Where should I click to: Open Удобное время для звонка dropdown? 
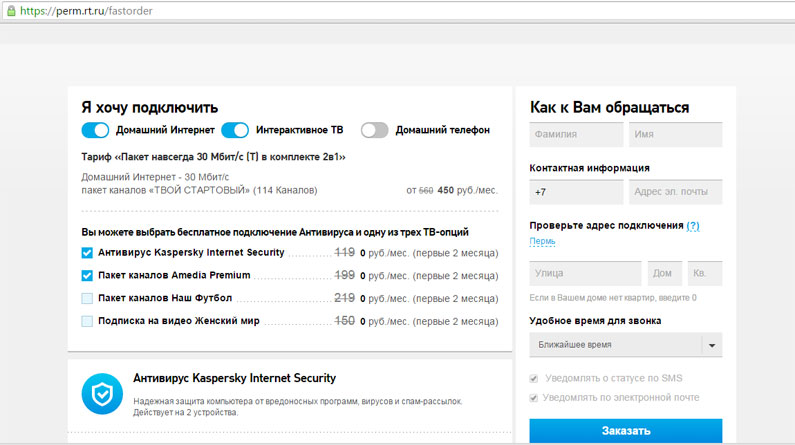click(625, 345)
